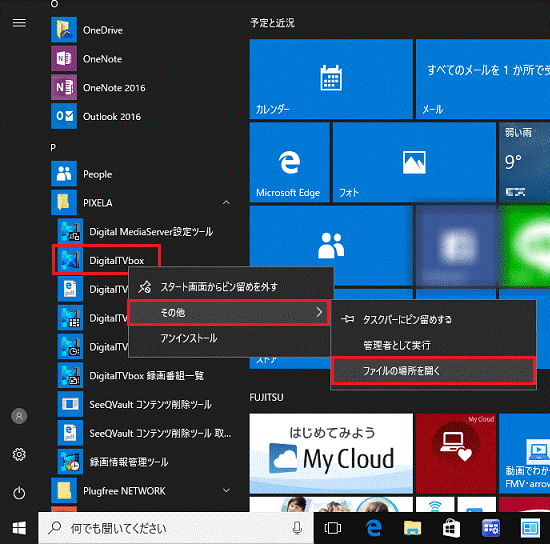The width and height of the screenshot is (550, 544).
Task: Open the last taskbar window icon
Action: pyautogui.click(x=530, y=528)
